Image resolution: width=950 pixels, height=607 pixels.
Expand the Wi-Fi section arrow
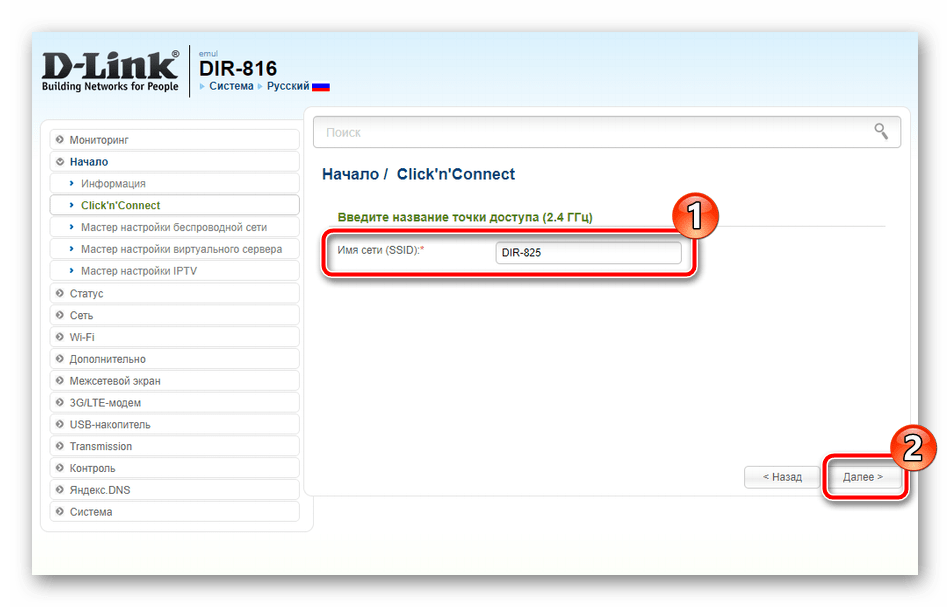[x=59, y=337]
